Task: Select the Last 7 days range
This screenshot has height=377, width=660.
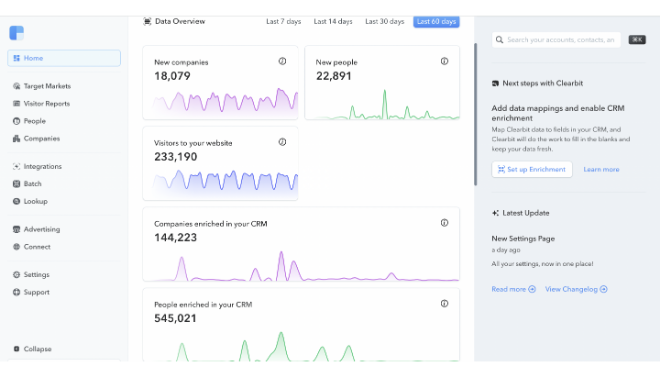Action: 283,21
